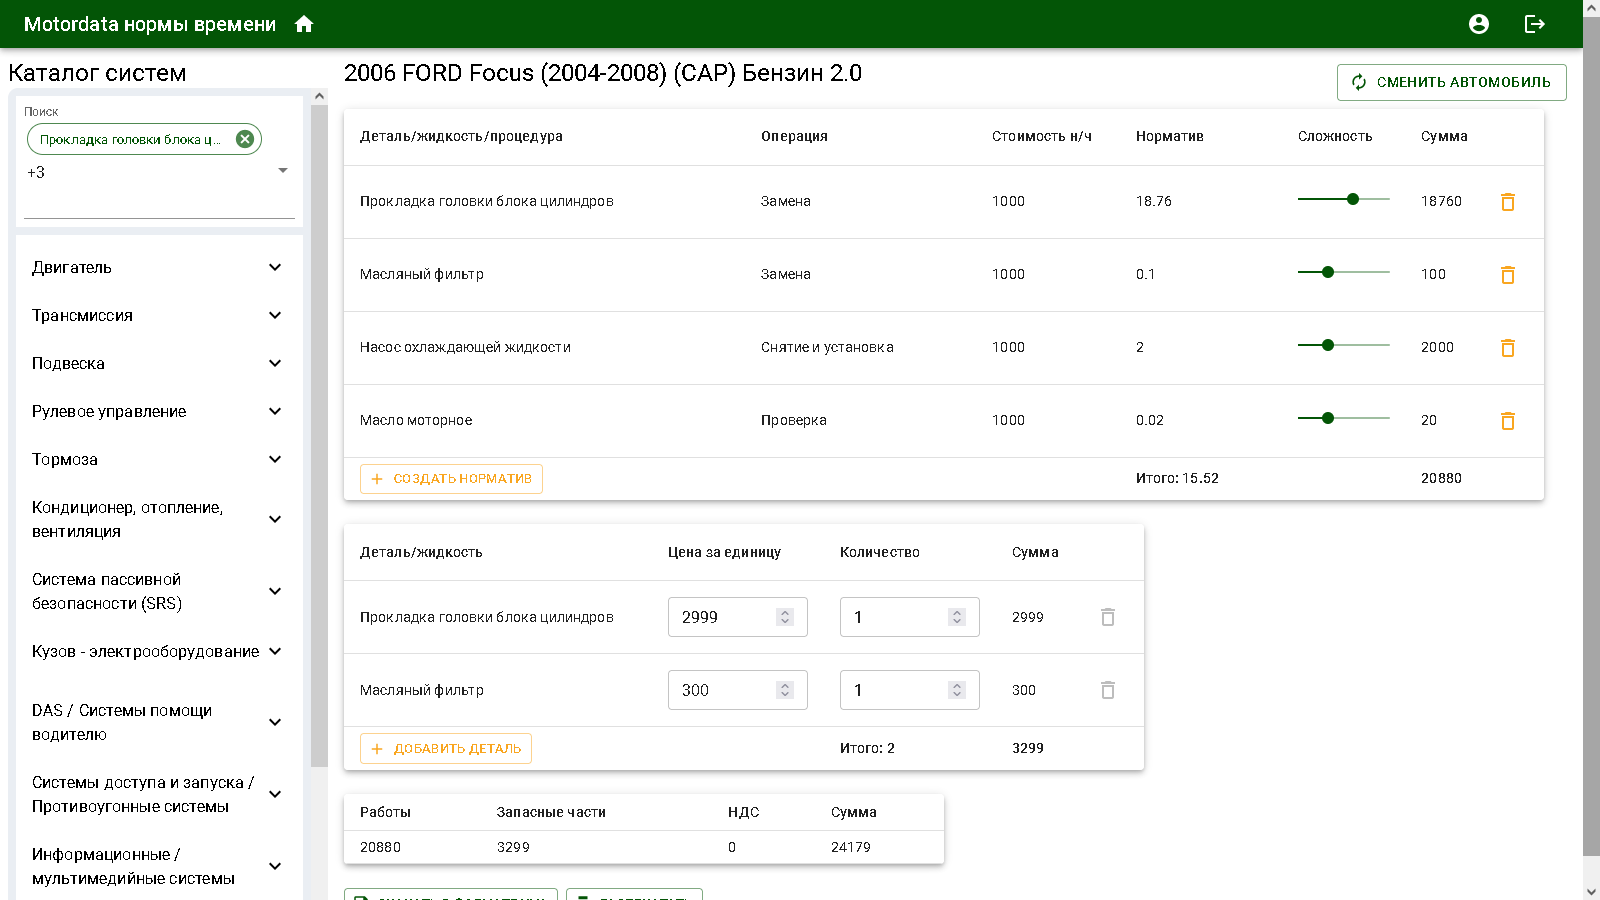Screen dimensions: 1600x900
Task: Click the СМЕНИТЬ АВТОМОБИЛЬ button
Action: point(1451,82)
